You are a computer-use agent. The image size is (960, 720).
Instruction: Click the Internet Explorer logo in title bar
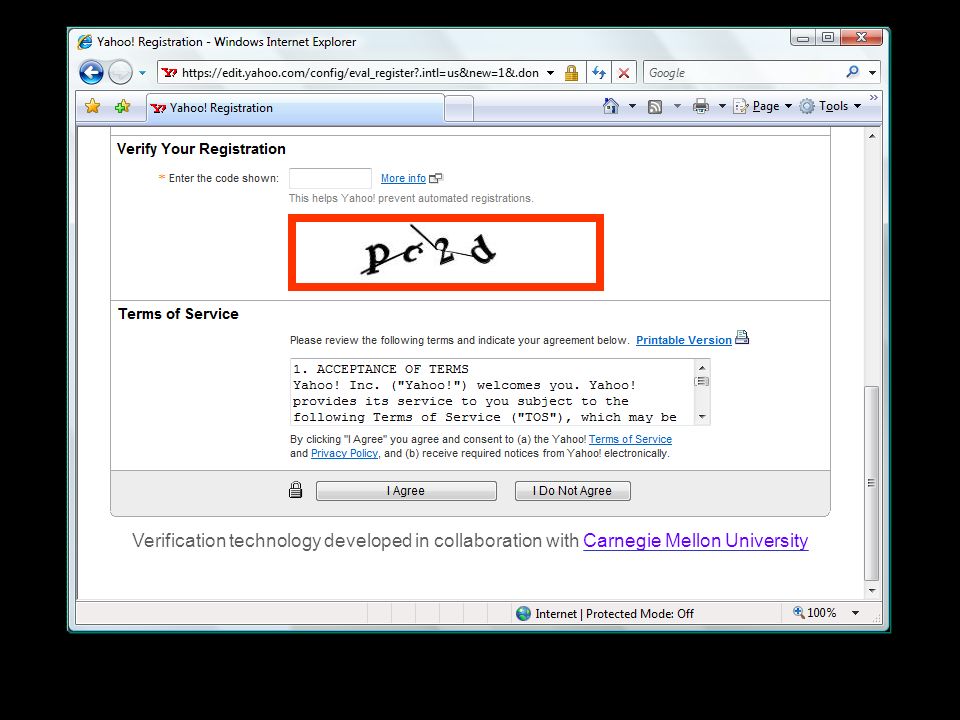[x=84, y=42]
